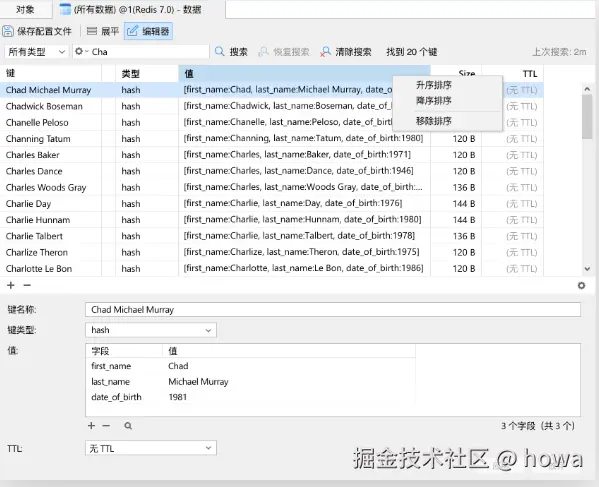Click the Clear Search (清除搜索) button
The height and width of the screenshot is (487, 599).
[346, 52]
